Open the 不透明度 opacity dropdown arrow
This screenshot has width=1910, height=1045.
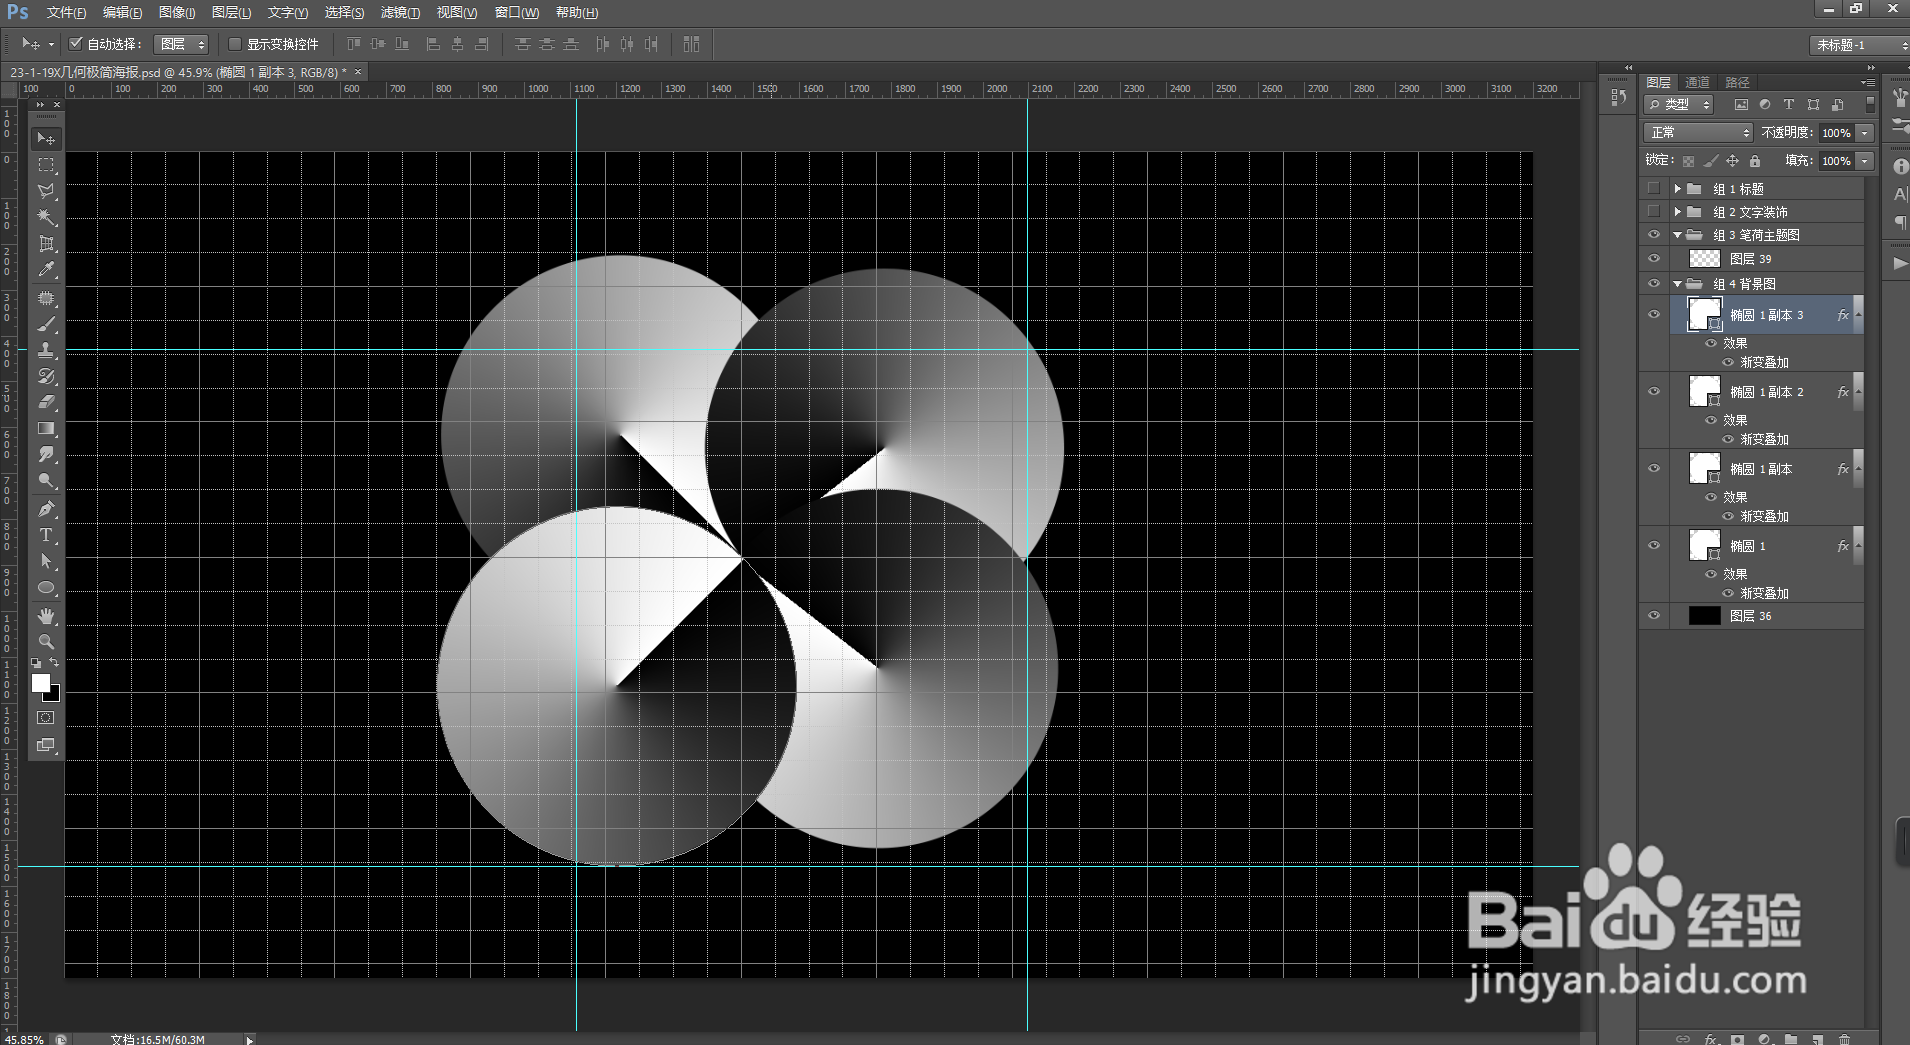[1865, 132]
